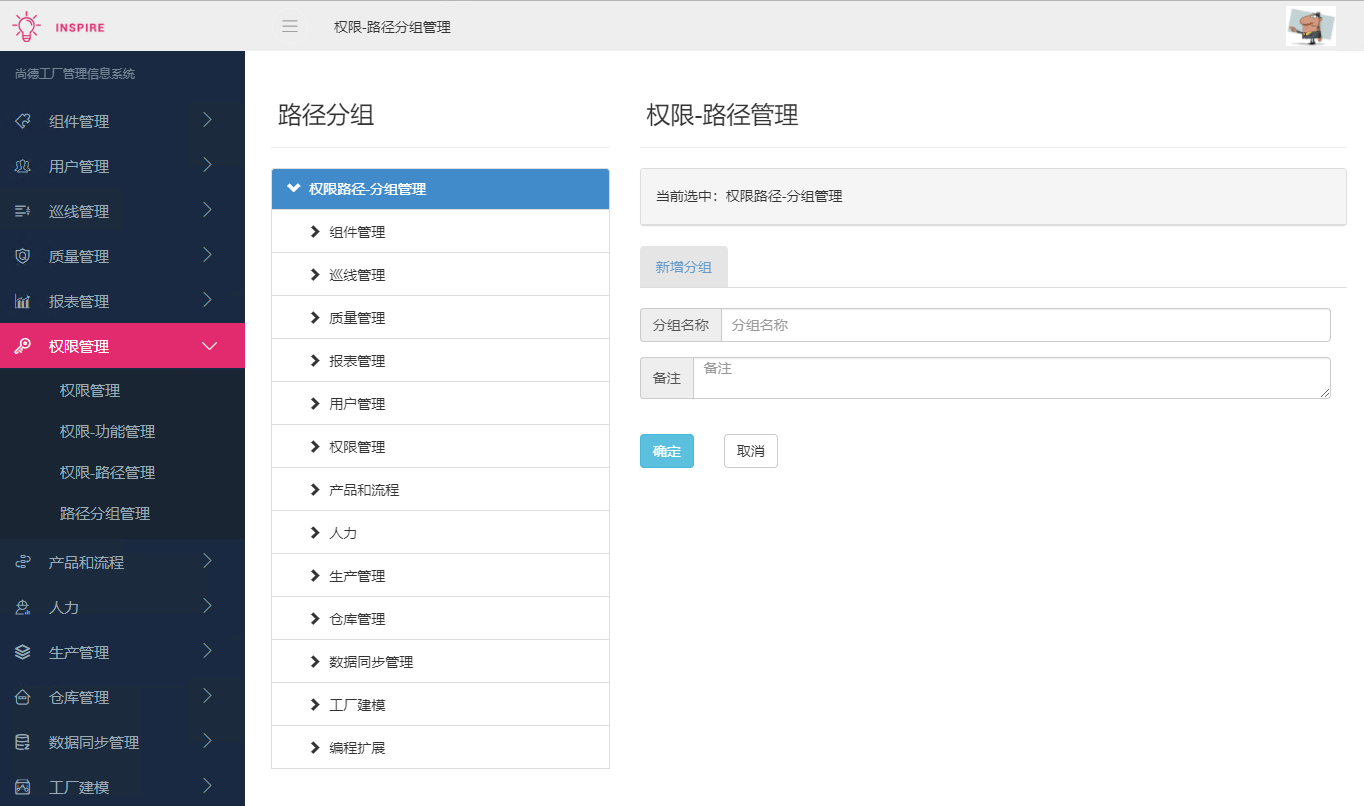
Task: Open sidebar 报表管理 menu
Action: coord(122,301)
